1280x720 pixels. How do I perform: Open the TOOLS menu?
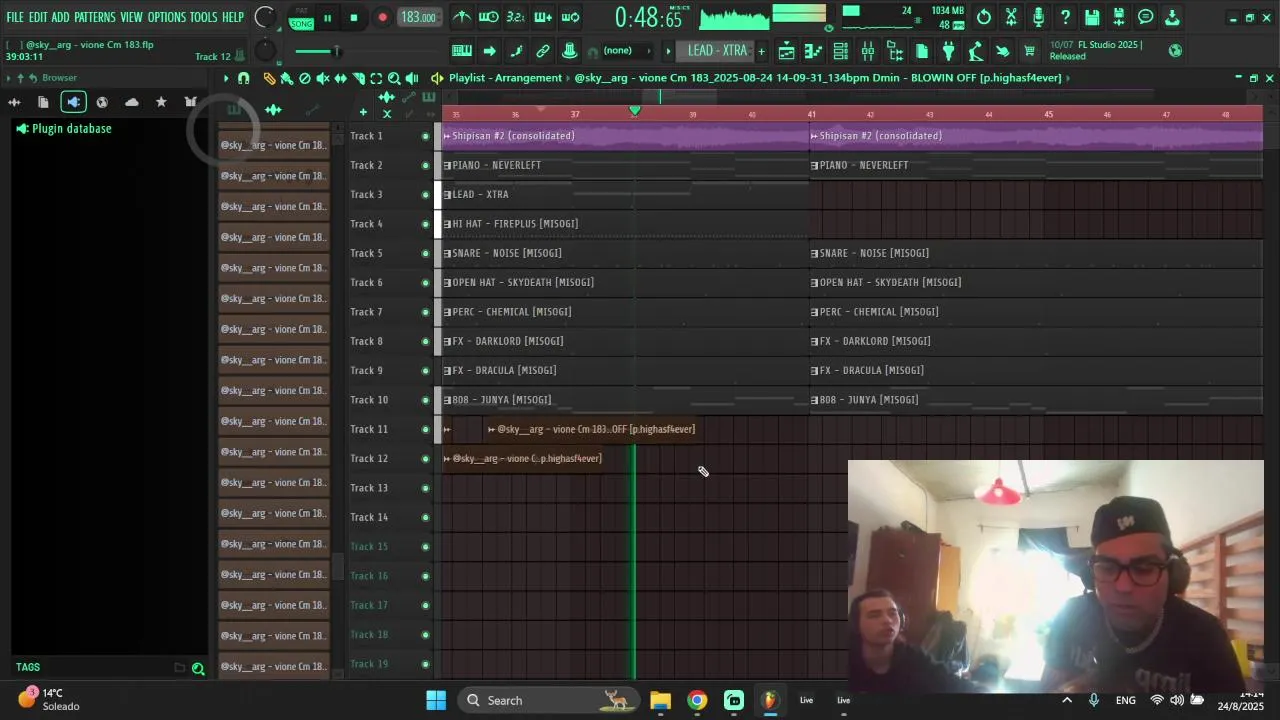204,18
